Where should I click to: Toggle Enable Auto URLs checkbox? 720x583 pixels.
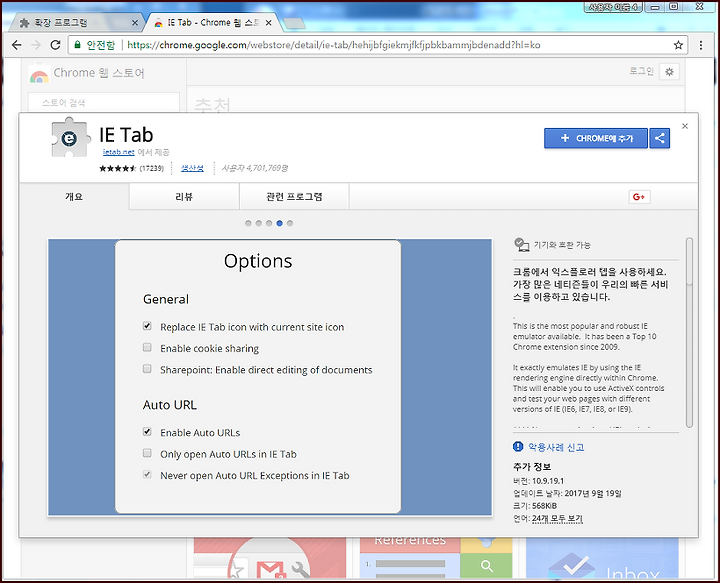[x=147, y=432]
